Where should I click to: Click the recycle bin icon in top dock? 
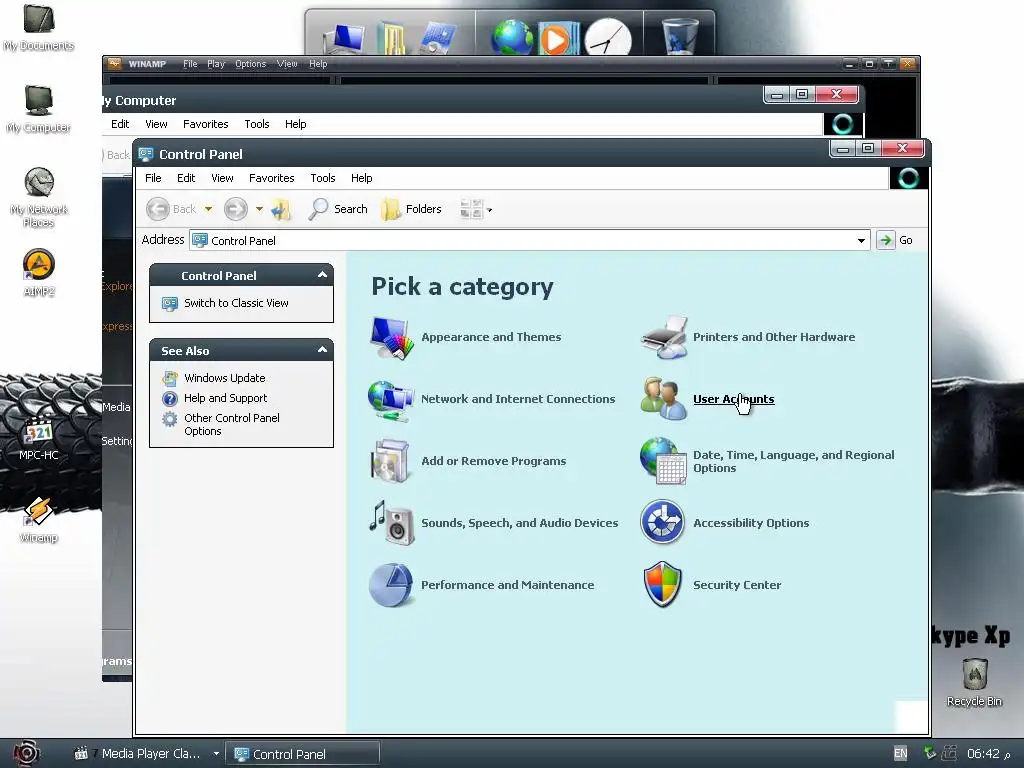679,36
